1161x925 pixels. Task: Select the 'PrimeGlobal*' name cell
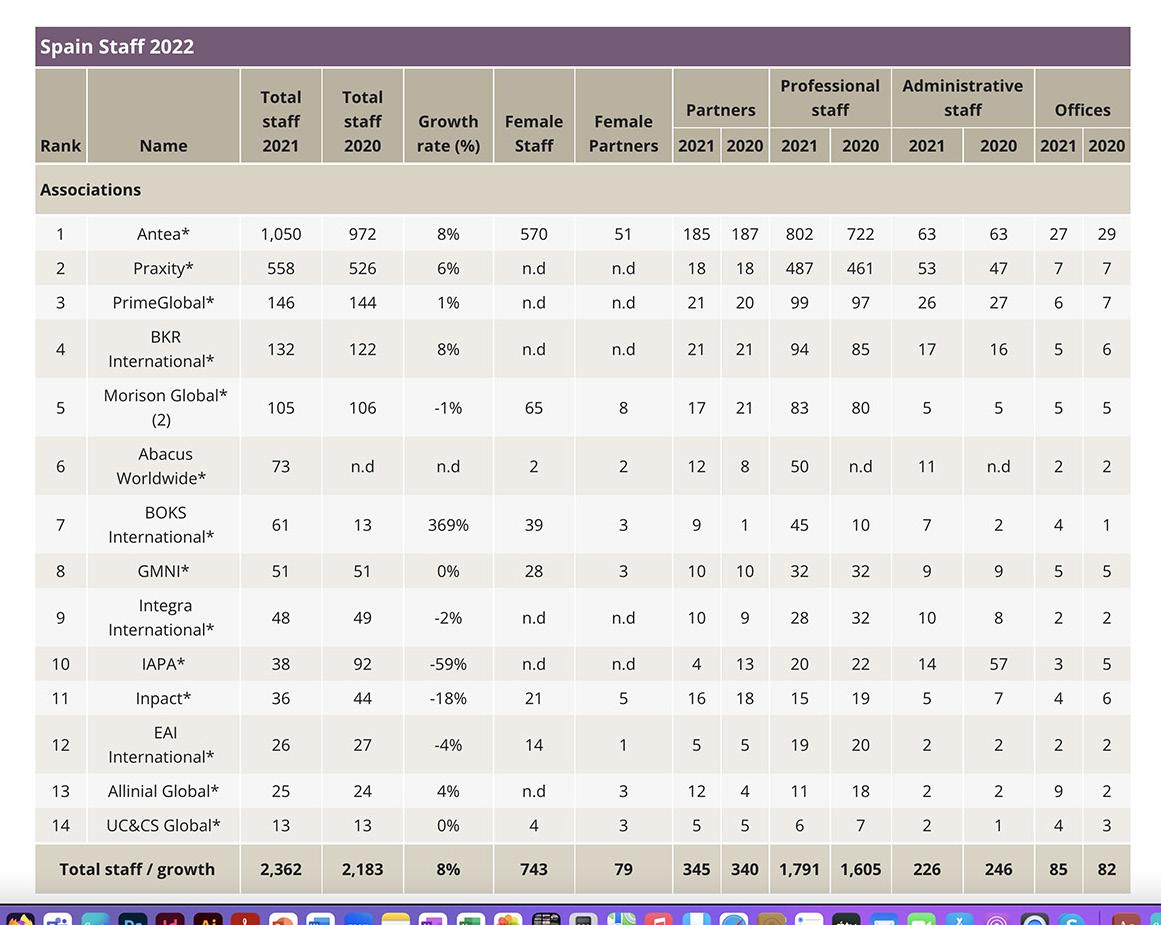pos(164,303)
